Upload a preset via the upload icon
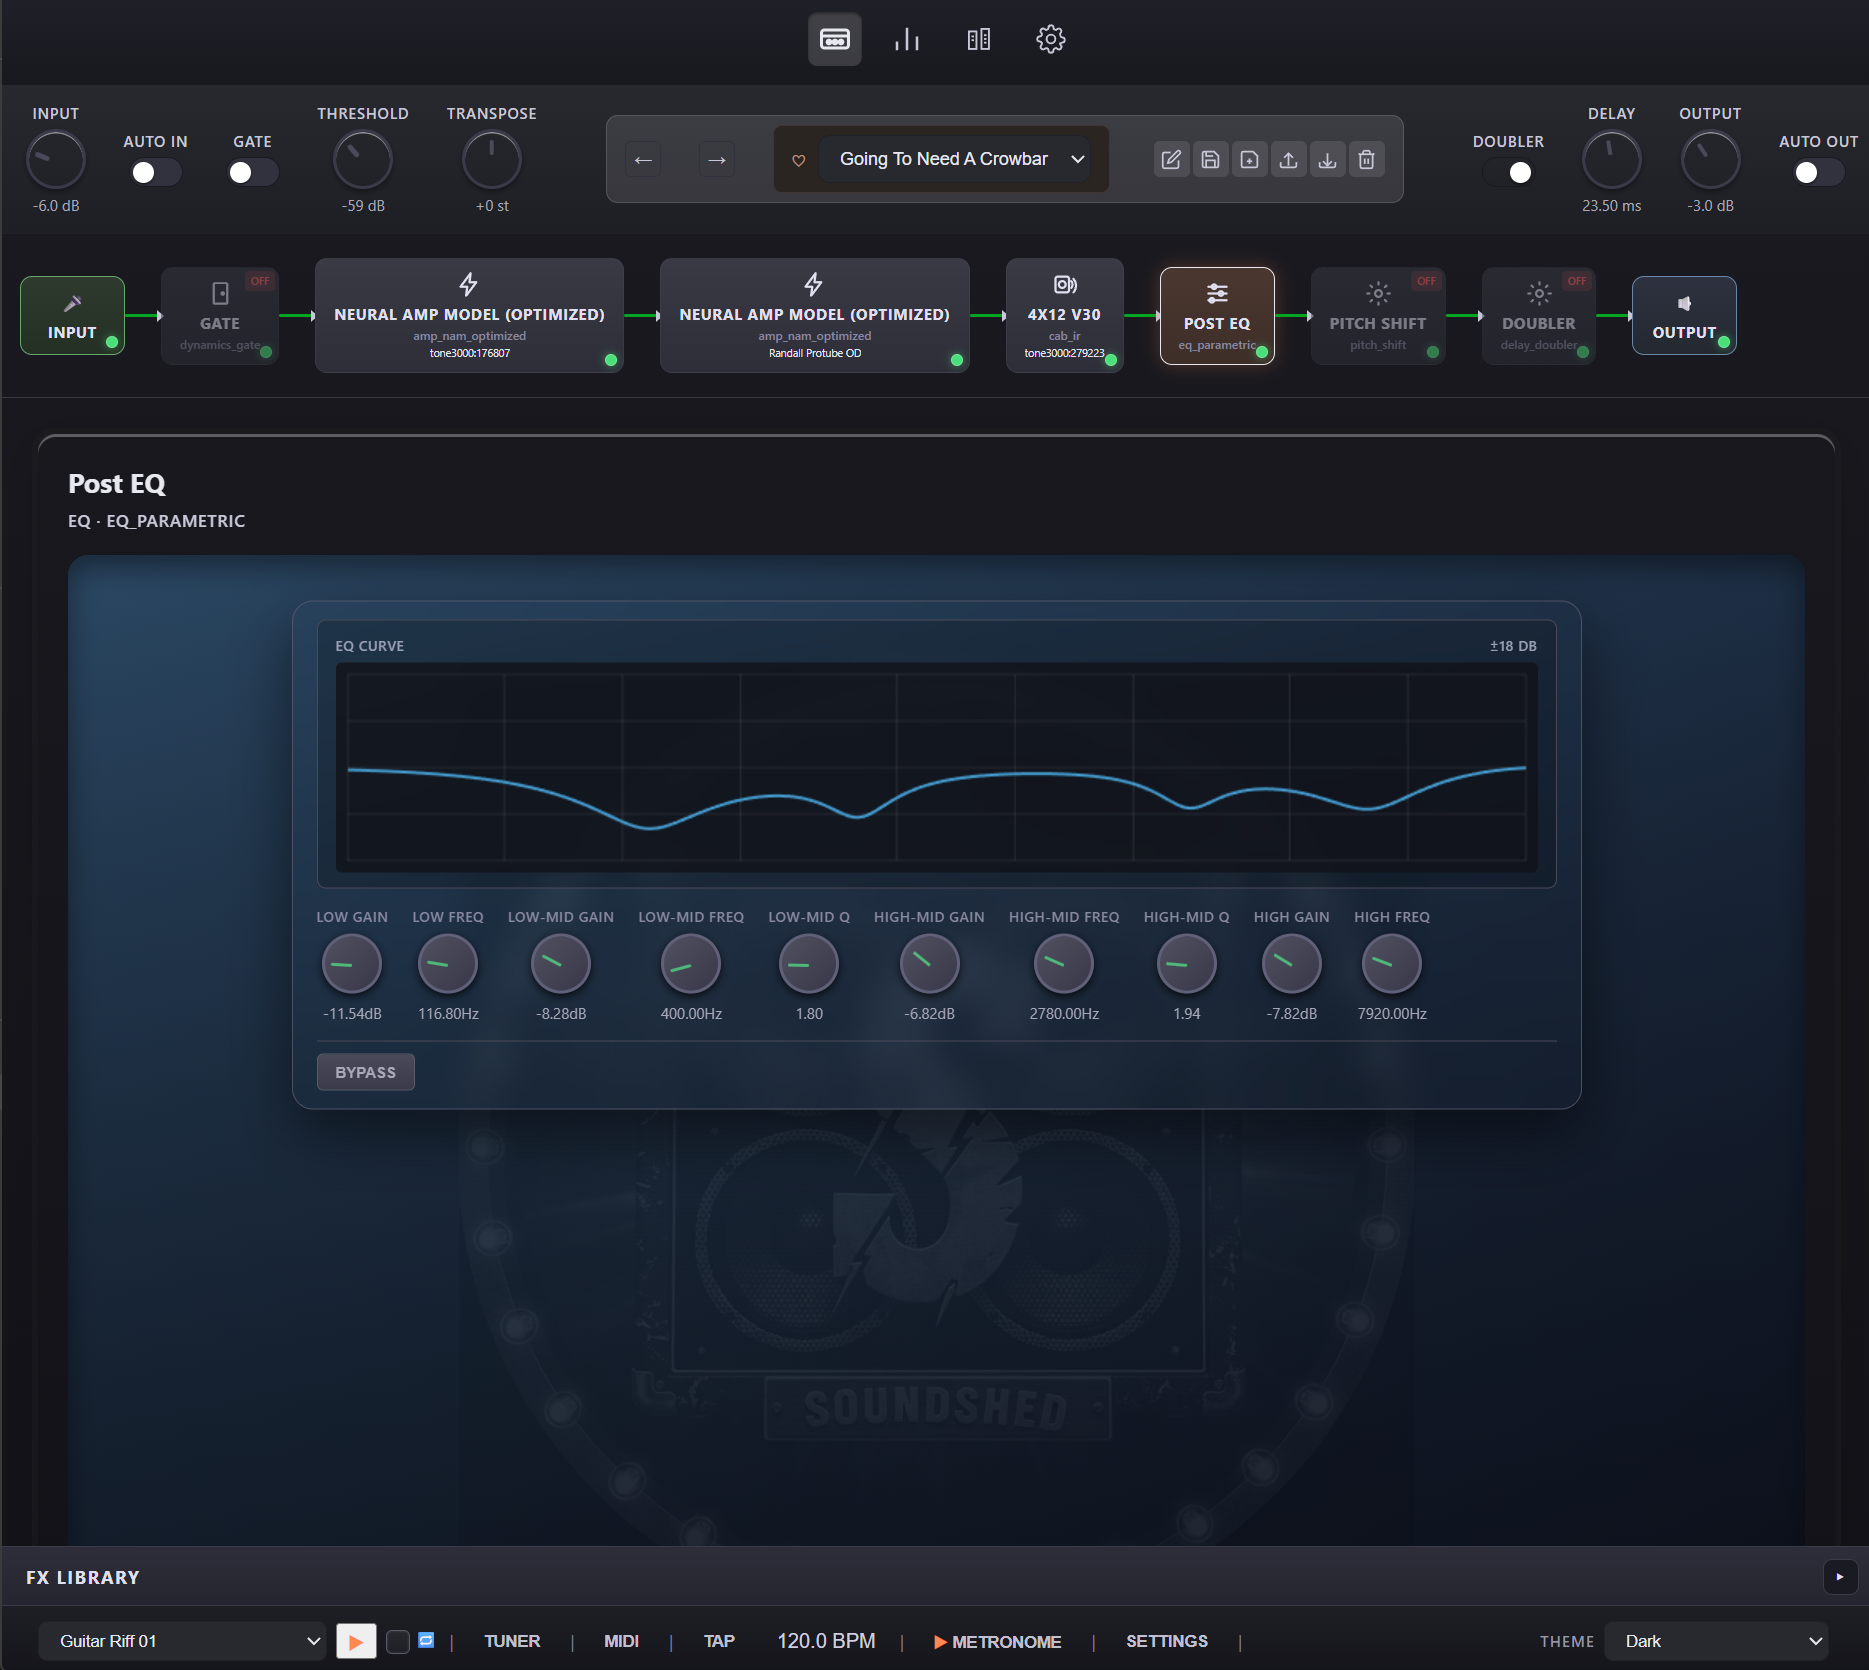The width and height of the screenshot is (1869, 1670). pos(1288,159)
